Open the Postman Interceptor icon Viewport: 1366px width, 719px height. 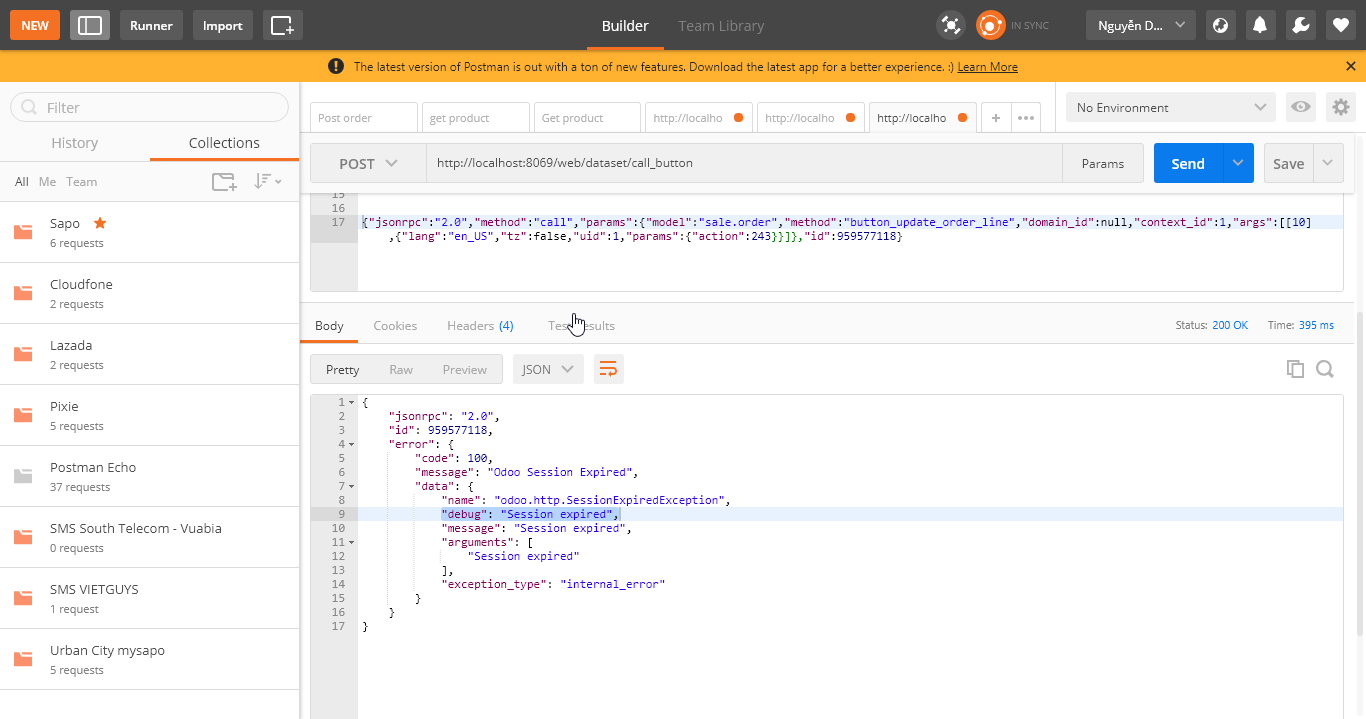tap(950, 24)
